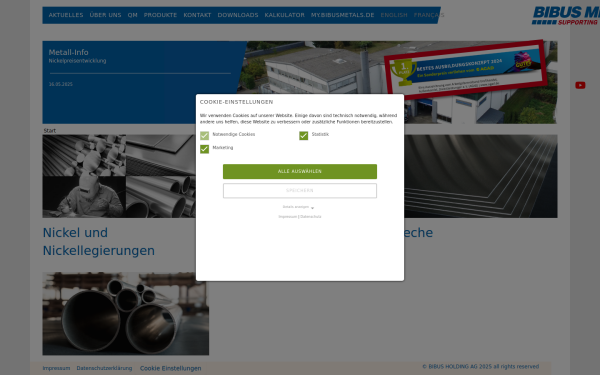Open Impressum link in cookie dialog
Screen dimensions: 600x375
pyautogui.click(x=288, y=217)
